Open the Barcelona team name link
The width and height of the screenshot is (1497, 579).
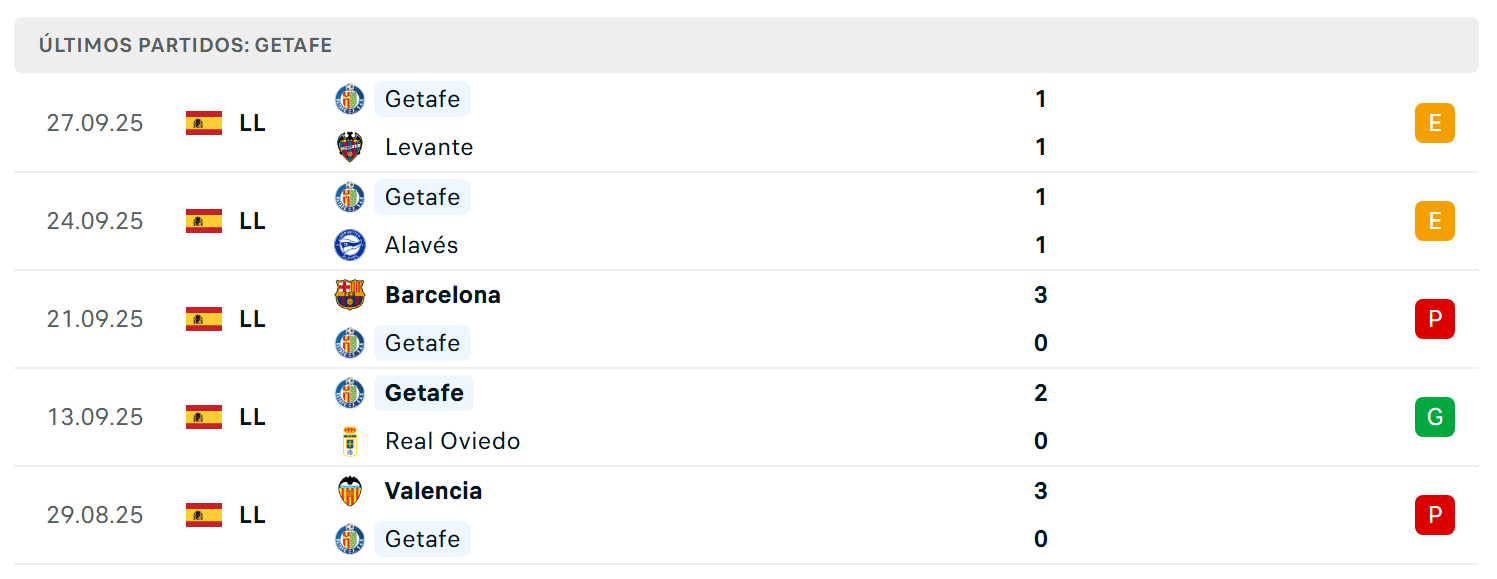tap(443, 295)
